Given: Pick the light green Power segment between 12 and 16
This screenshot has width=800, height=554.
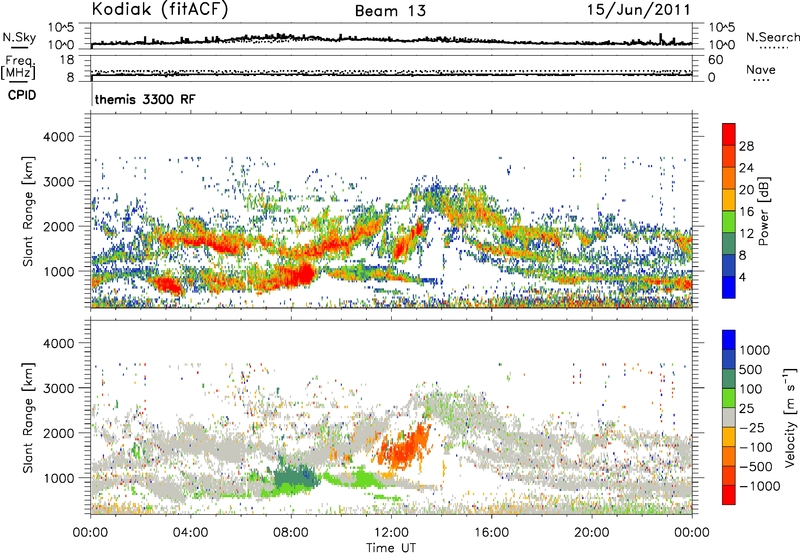Looking at the screenshot, I should 729,222.
